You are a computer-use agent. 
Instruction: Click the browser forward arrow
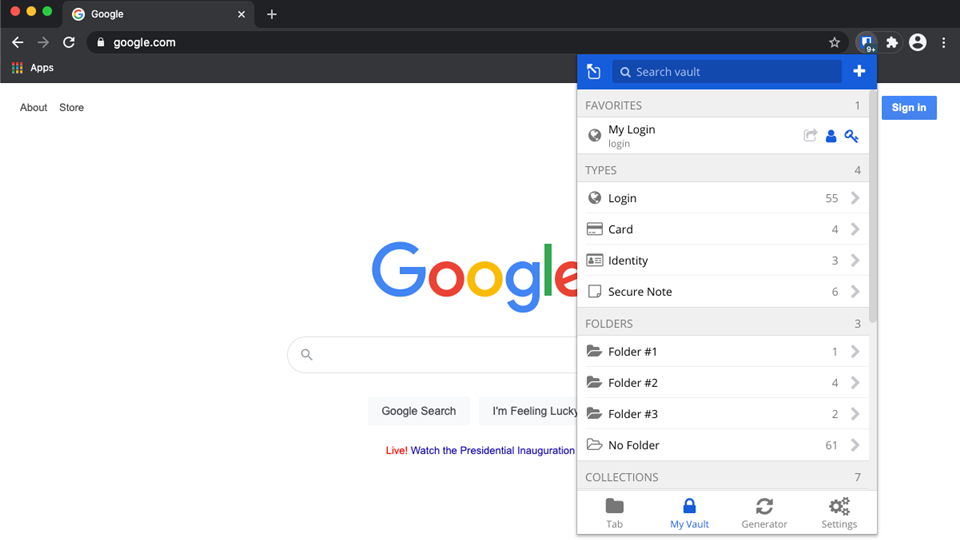point(43,42)
